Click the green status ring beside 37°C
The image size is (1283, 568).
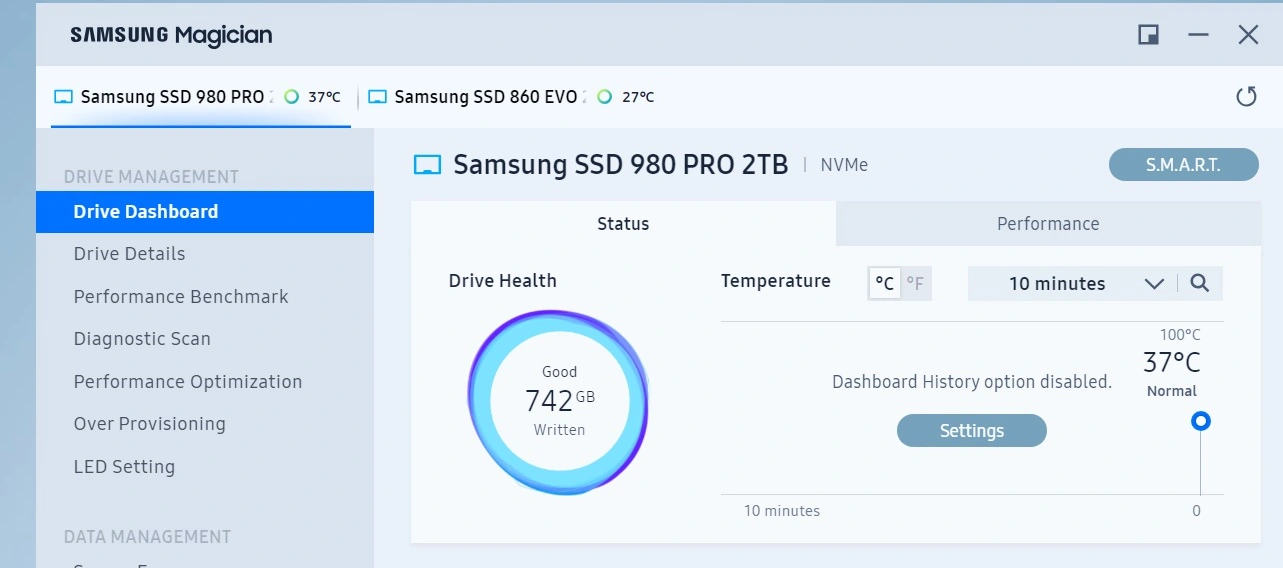point(291,97)
